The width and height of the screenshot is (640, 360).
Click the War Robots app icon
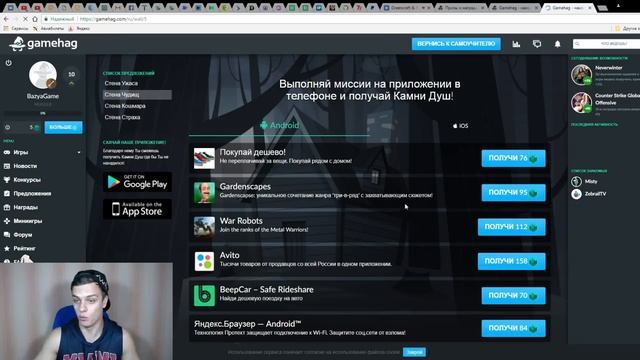[204, 227]
